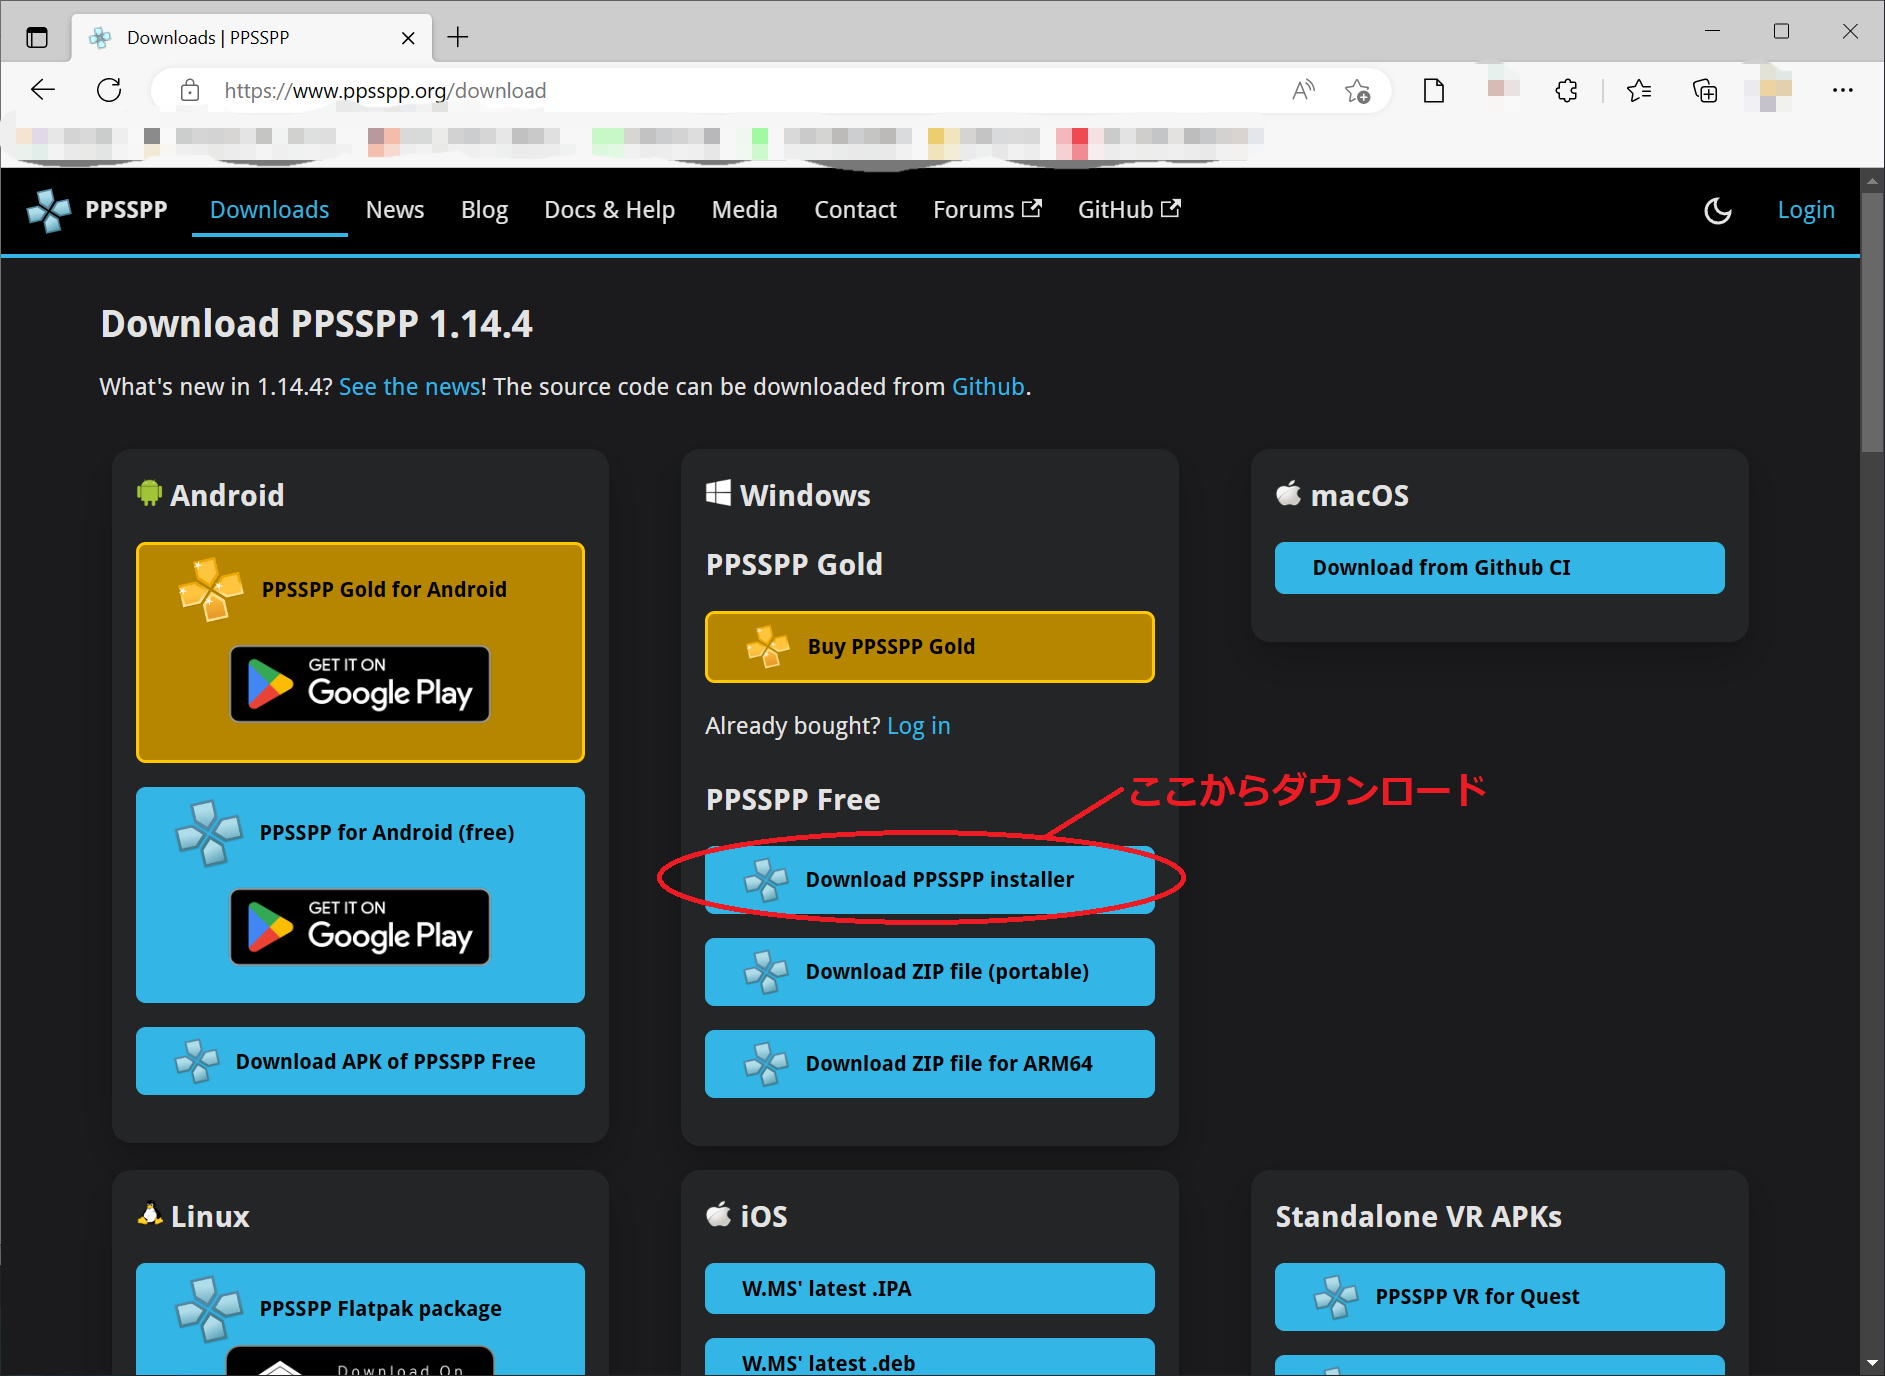Select the Downloads | PPSSPP browser tab
This screenshot has height=1376, width=1885.
click(253, 38)
